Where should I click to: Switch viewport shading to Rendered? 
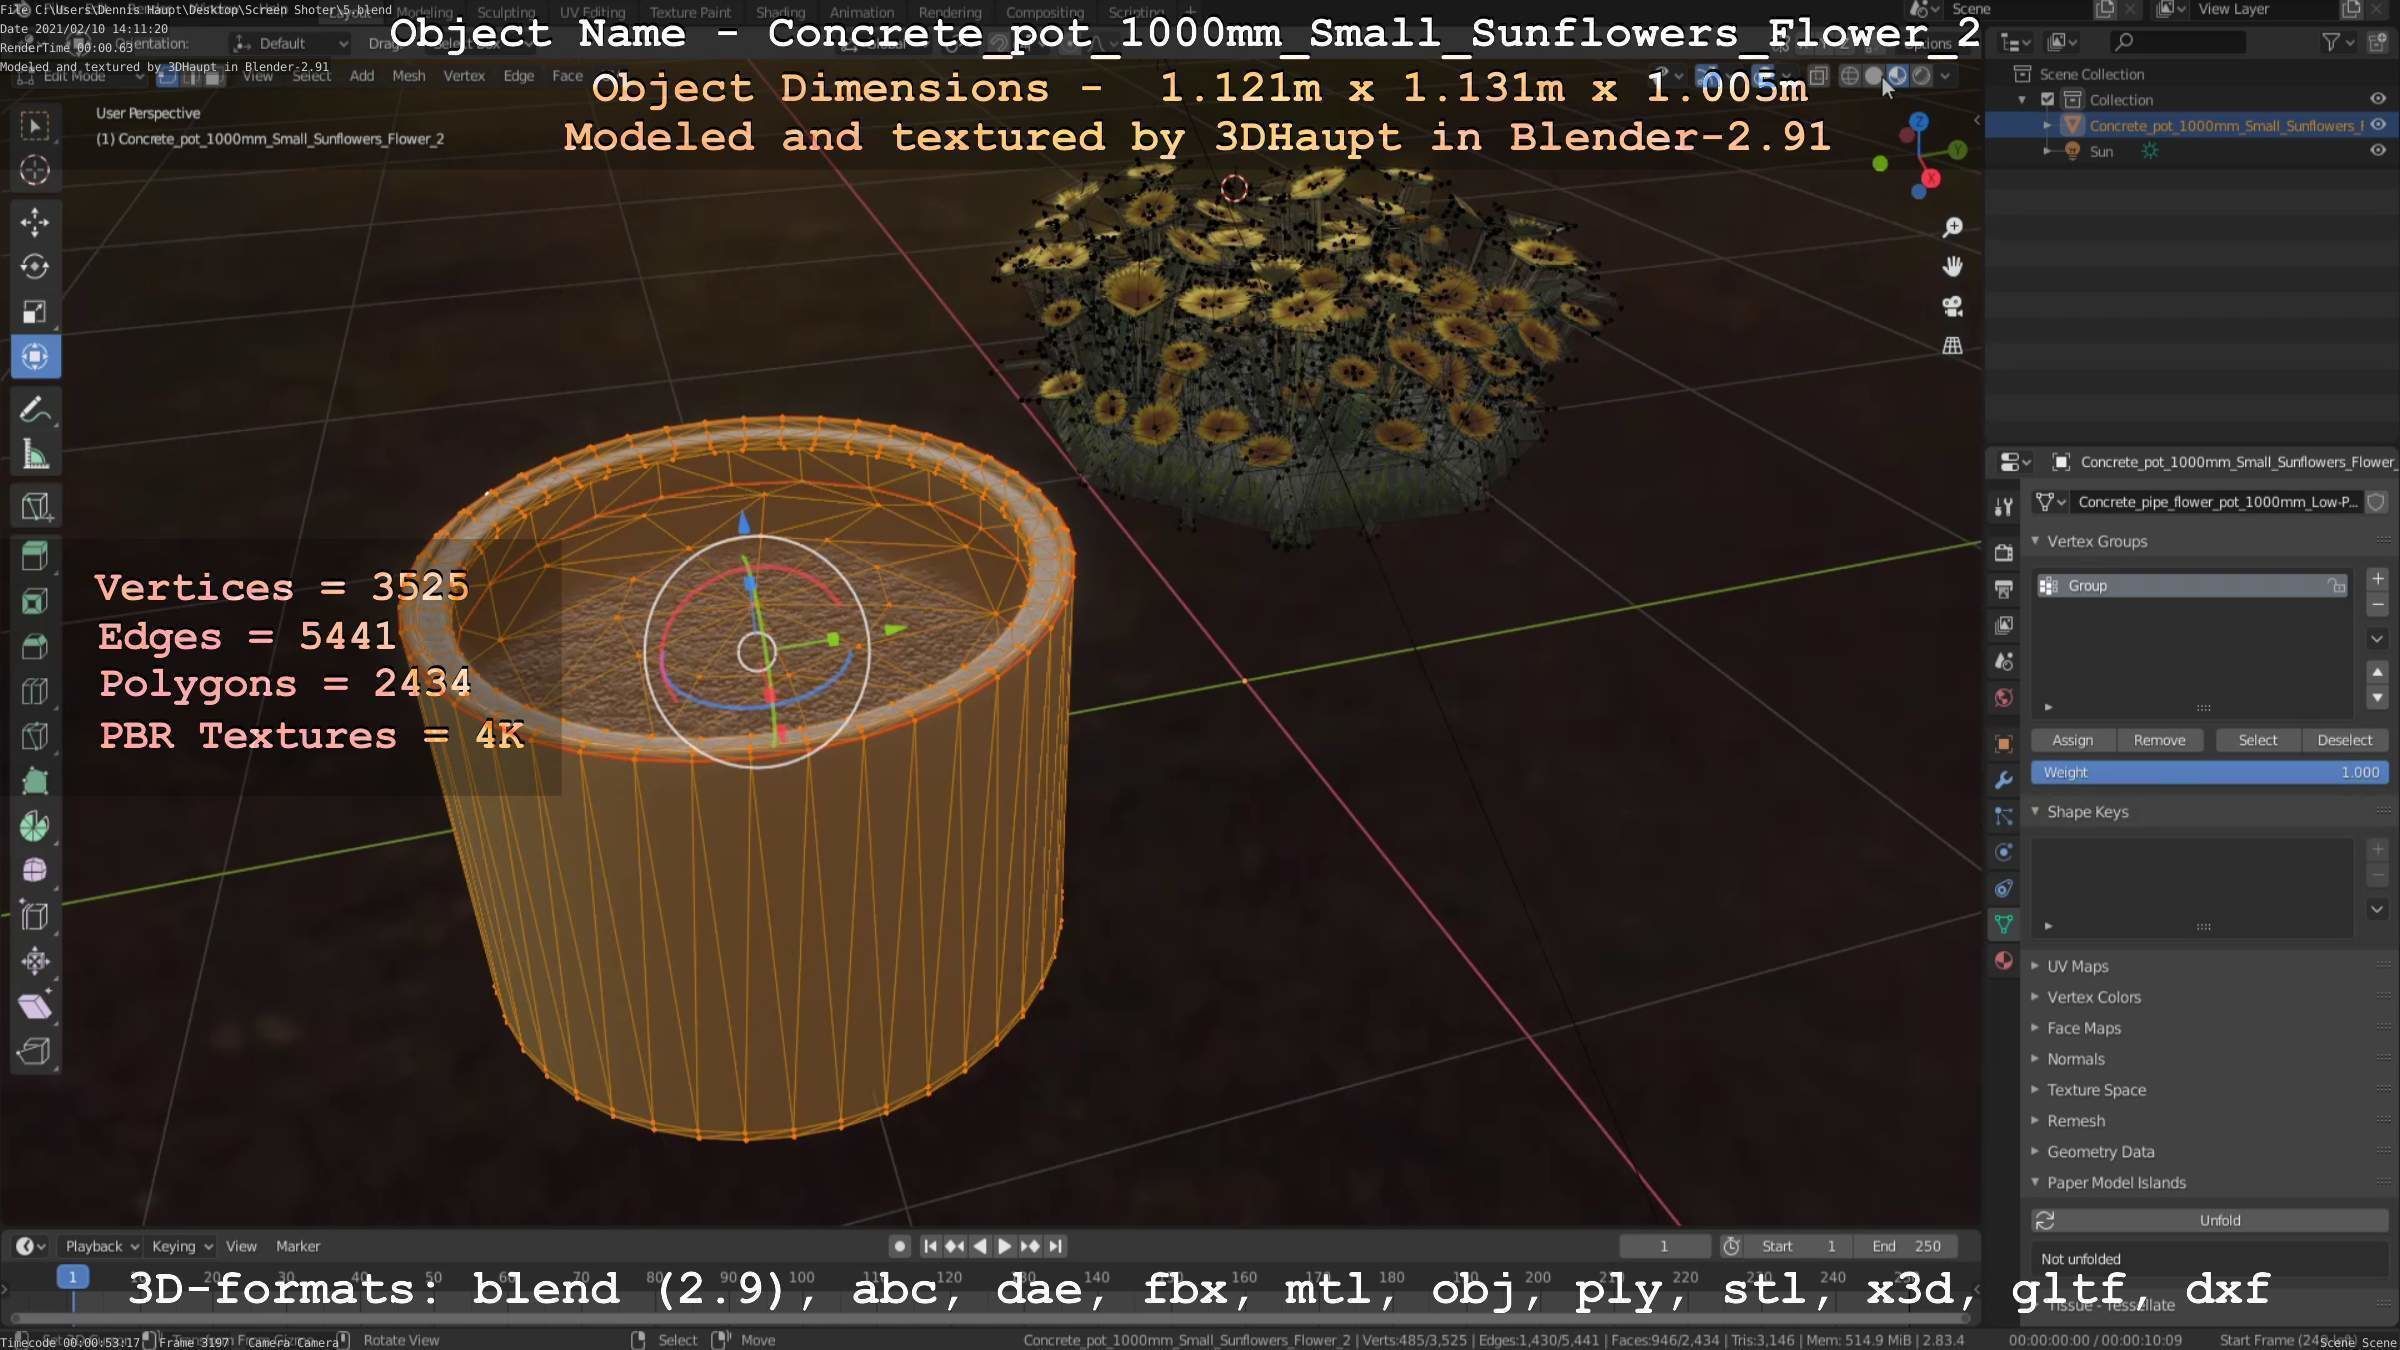point(1921,76)
